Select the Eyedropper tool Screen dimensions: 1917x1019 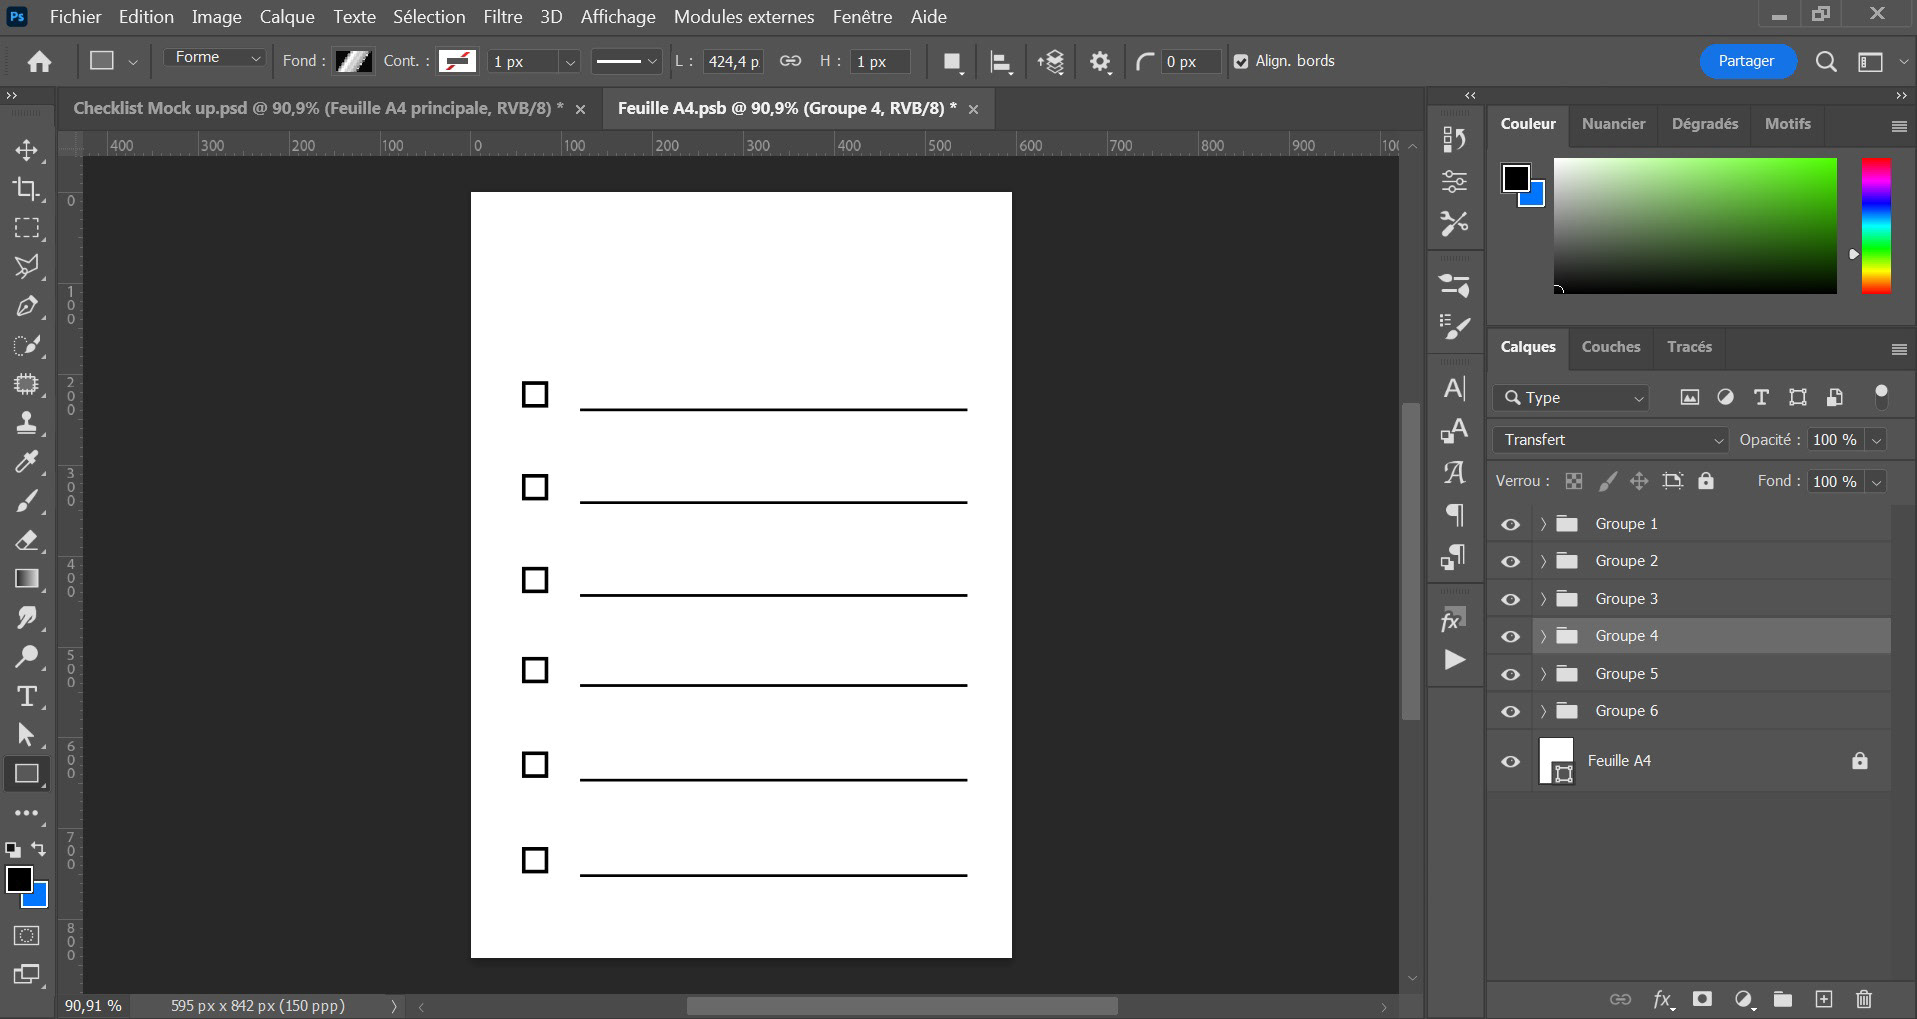[x=27, y=462]
